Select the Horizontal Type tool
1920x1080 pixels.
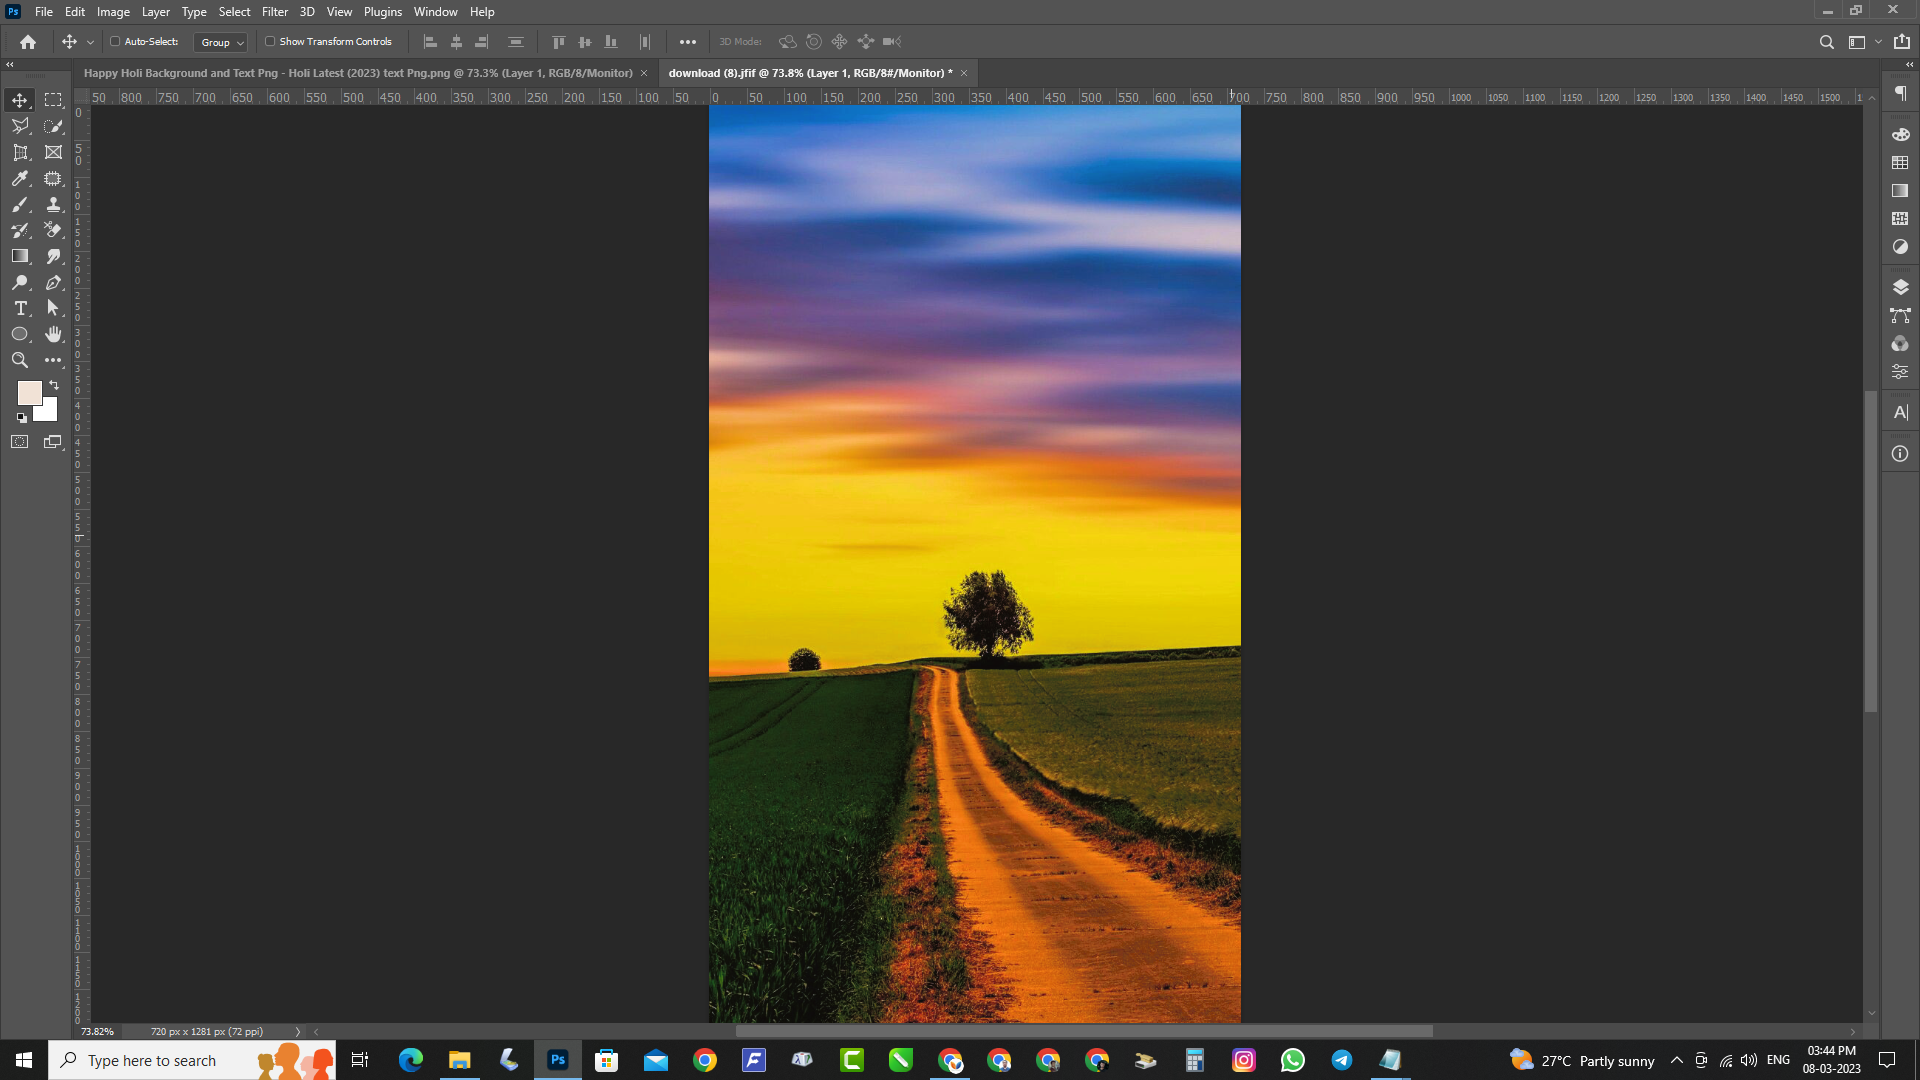click(20, 308)
